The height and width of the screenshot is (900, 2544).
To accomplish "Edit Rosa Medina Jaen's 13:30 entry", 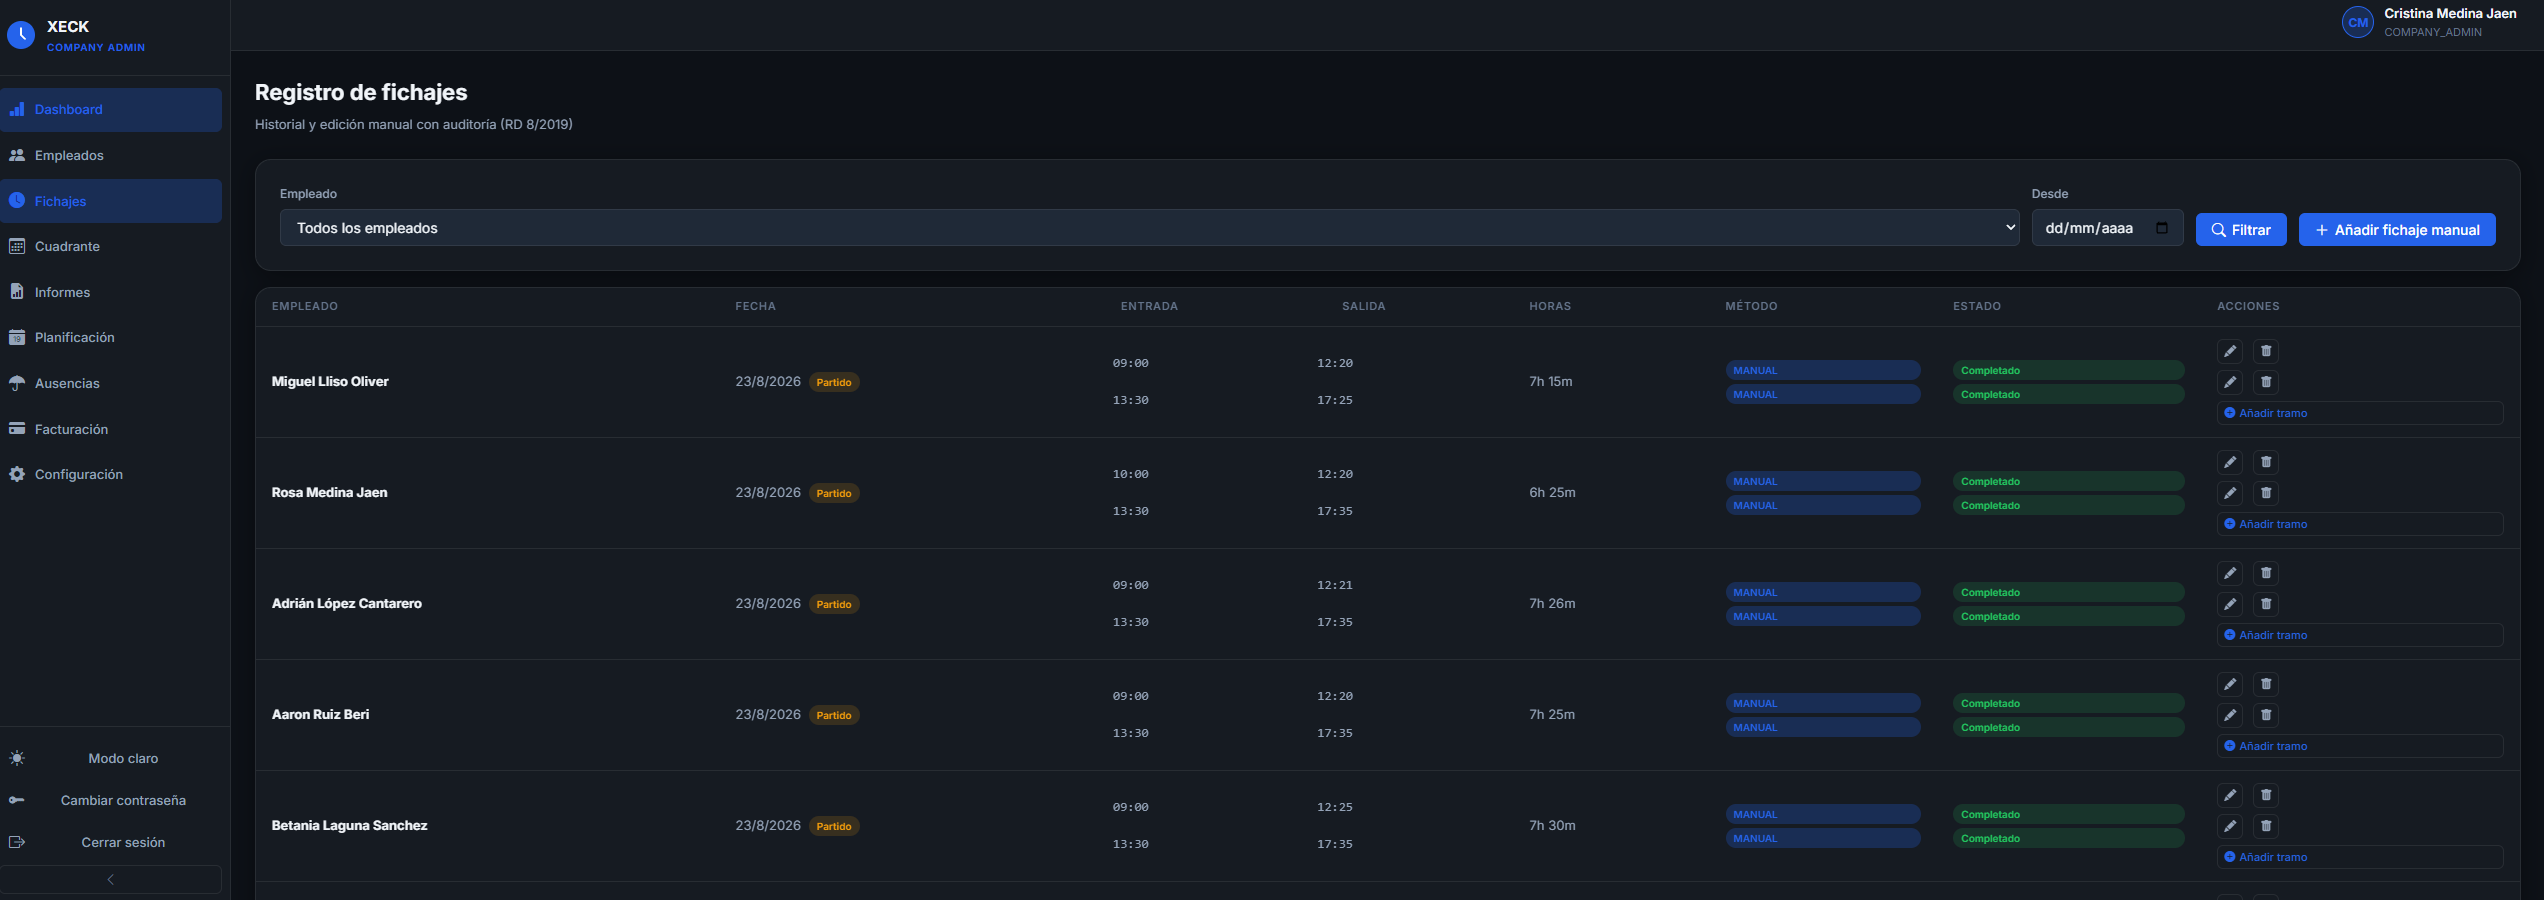I will (2229, 493).
